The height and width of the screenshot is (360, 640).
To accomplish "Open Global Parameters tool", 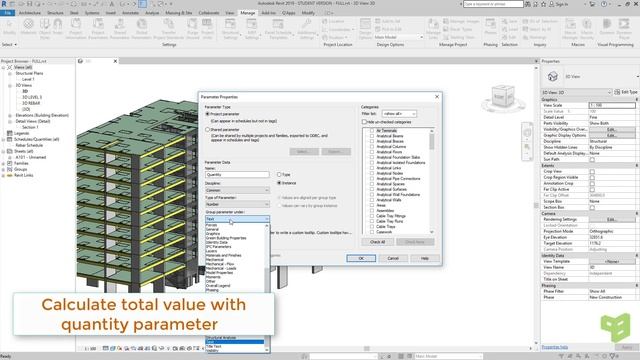I will 142,29.
